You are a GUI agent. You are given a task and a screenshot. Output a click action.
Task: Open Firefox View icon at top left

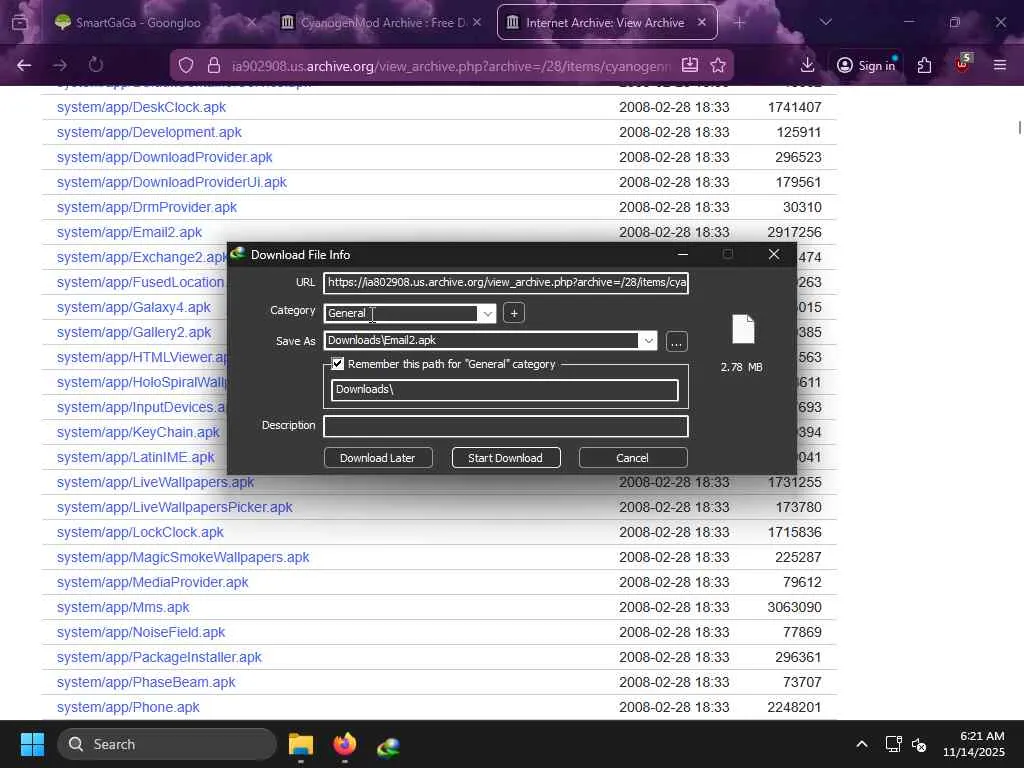20,23
